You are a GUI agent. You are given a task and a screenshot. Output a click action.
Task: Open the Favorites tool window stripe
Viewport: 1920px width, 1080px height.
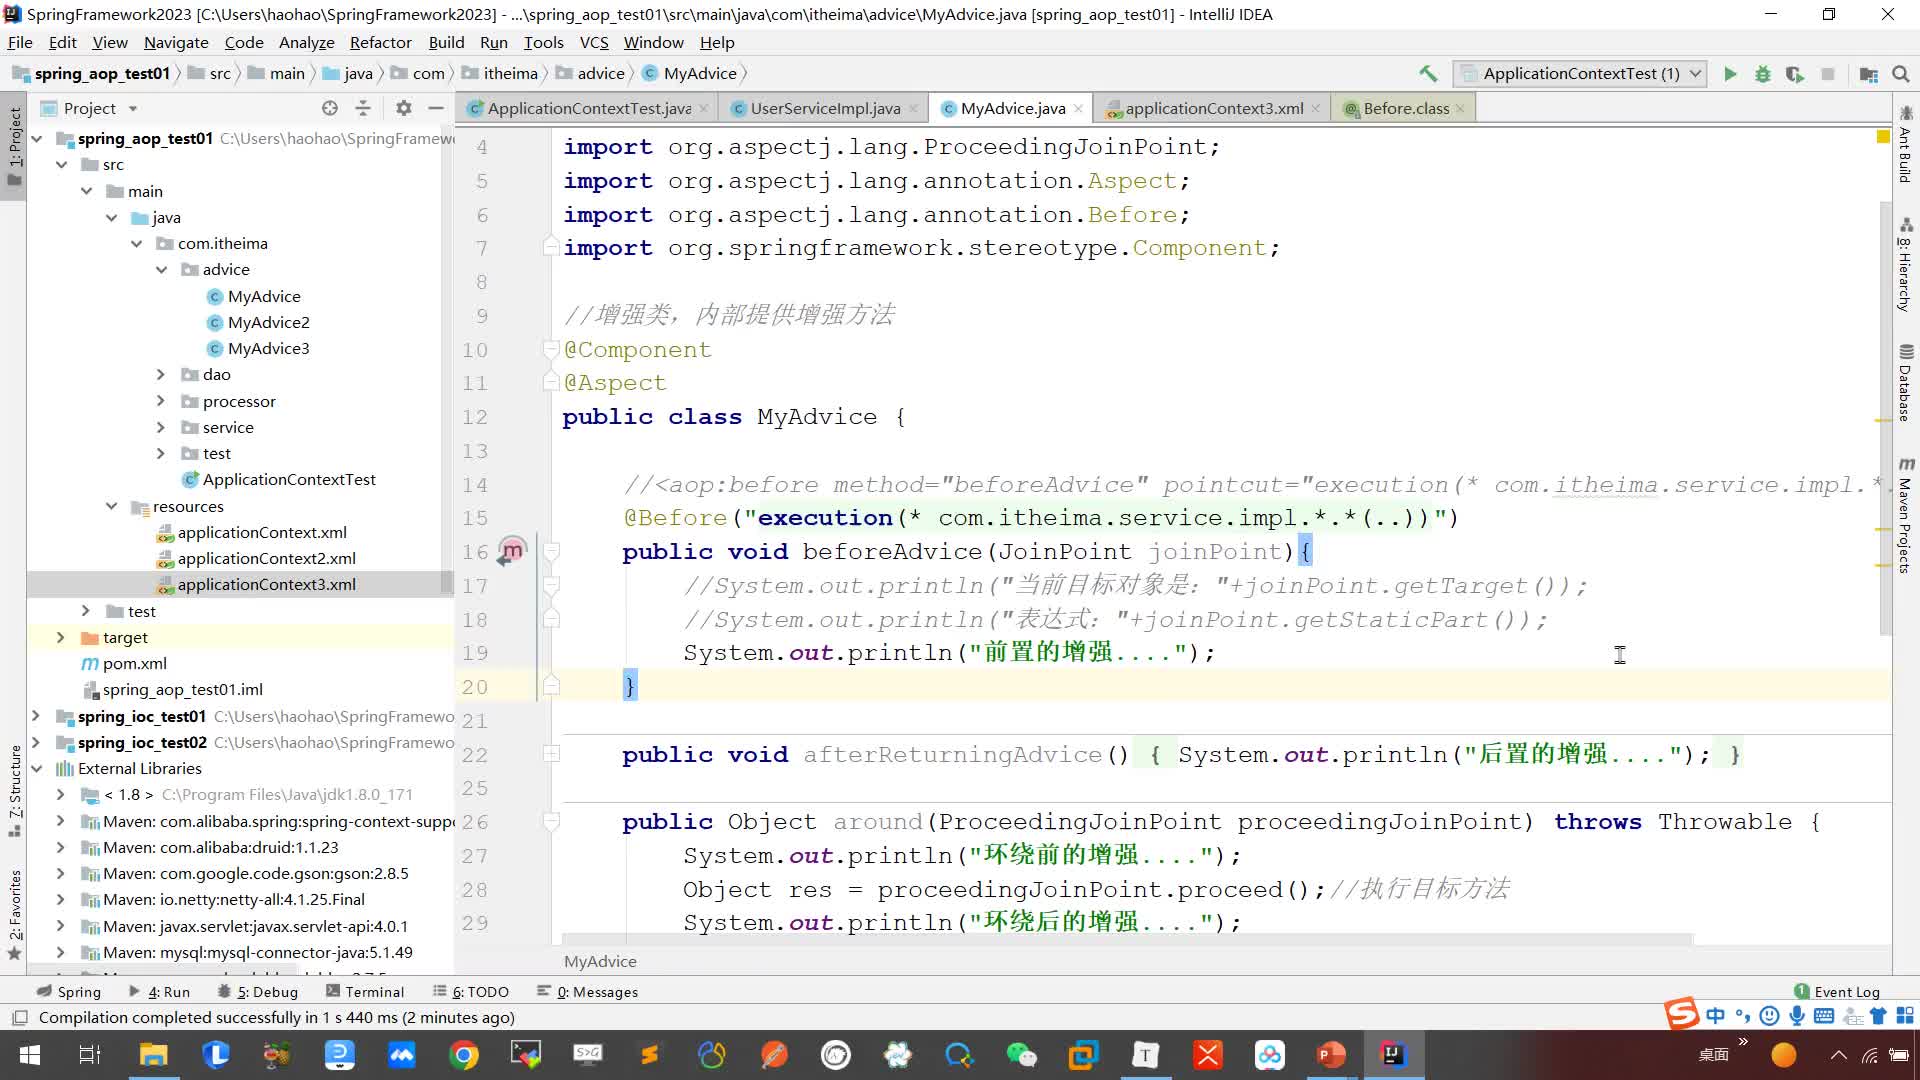coord(14,914)
